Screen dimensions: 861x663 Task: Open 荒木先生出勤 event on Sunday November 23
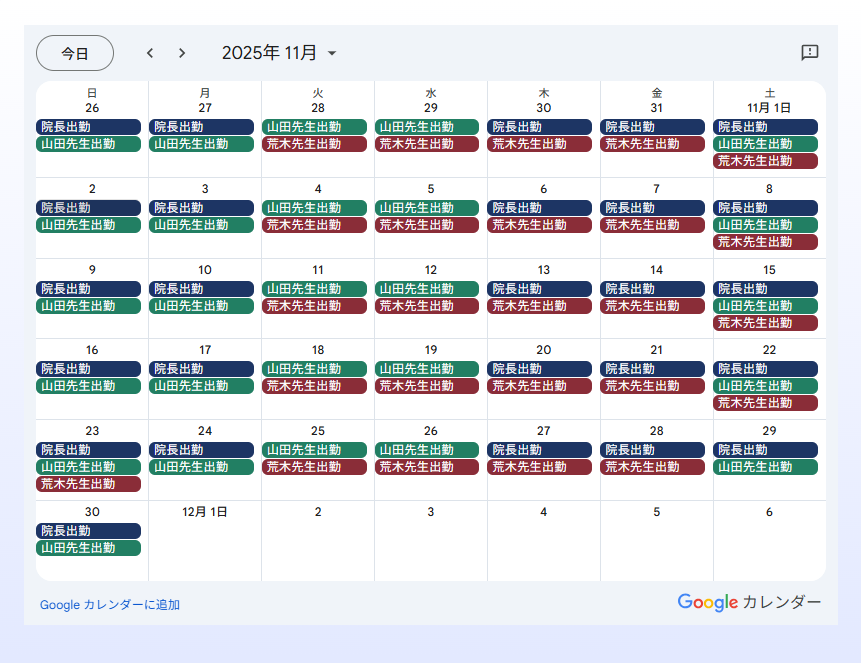(x=88, y=484)
